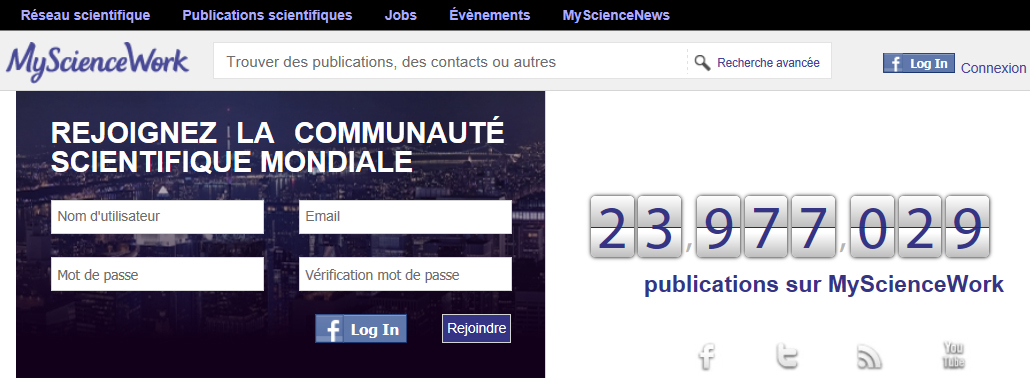The image size is (1030, 378).
Task: Open MyScienceNews menu item
Action: tap(616, 15)
